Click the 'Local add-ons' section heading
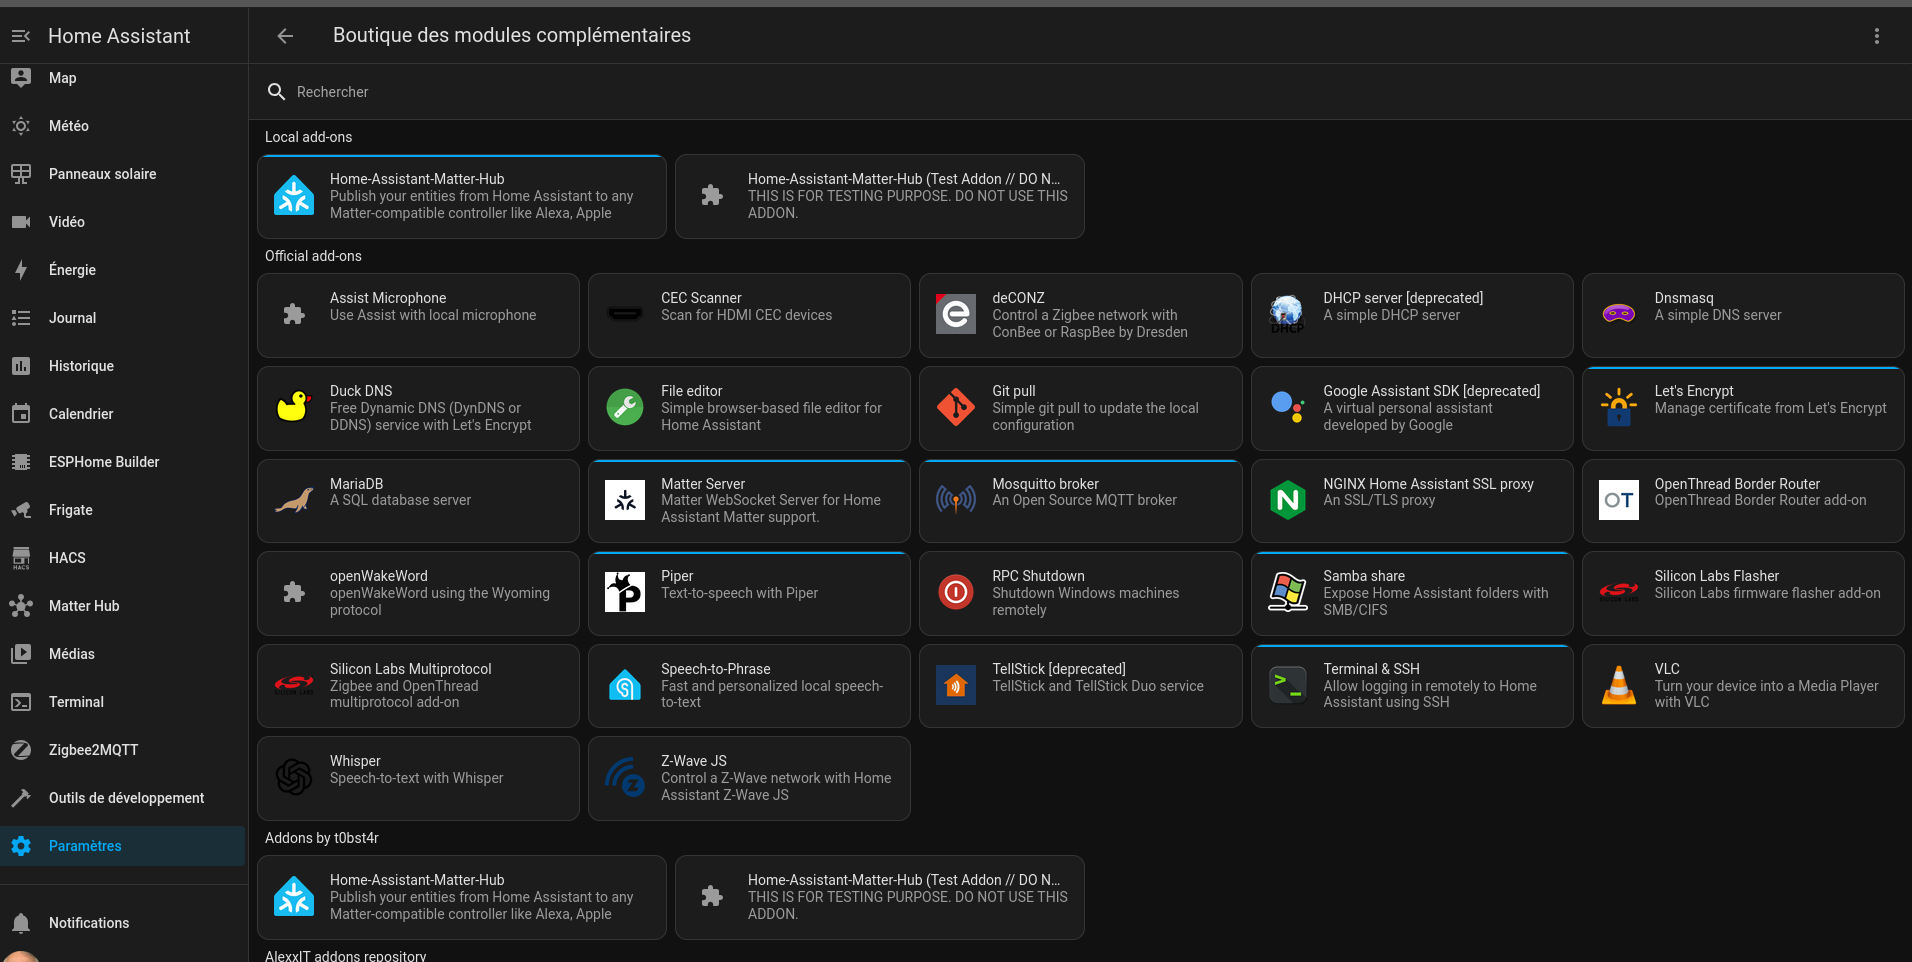This screenshot has width=1912, height=962. tap(308, 137)
